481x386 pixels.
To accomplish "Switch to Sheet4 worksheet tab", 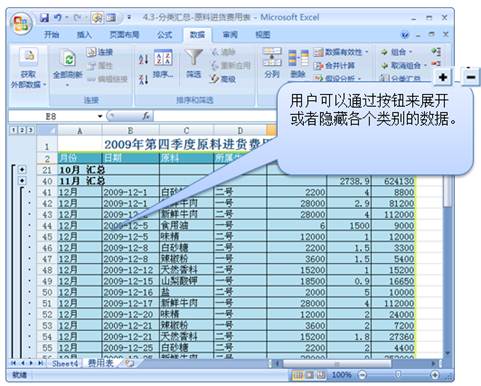I will pyautogui.click(x=65, y=363).
